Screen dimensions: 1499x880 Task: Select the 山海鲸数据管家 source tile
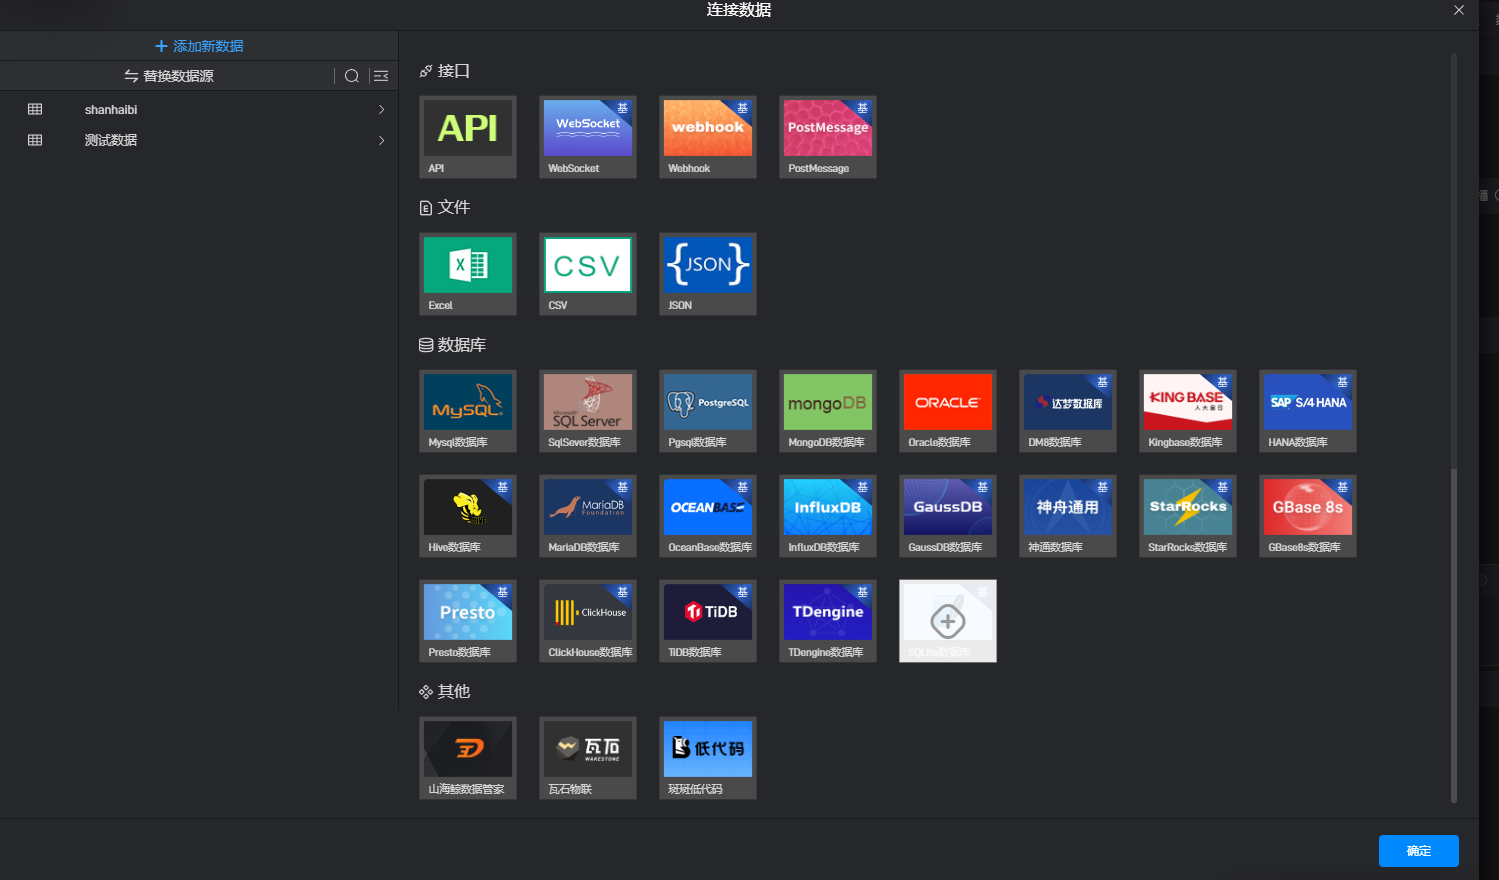click(x=468, y=758)
